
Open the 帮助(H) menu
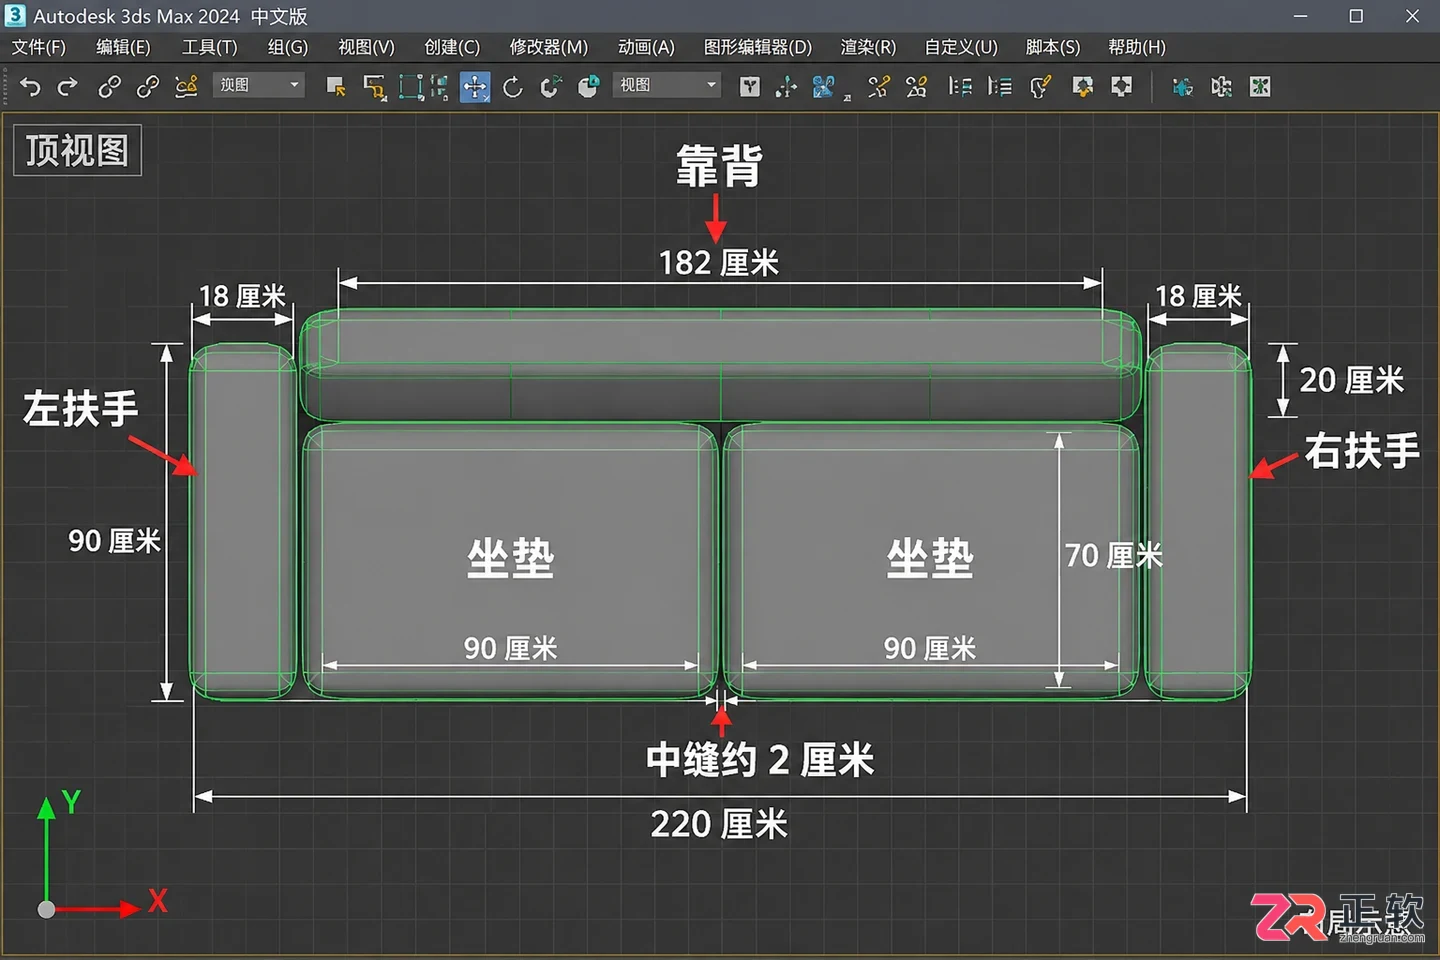click(x=1137, y=47)
